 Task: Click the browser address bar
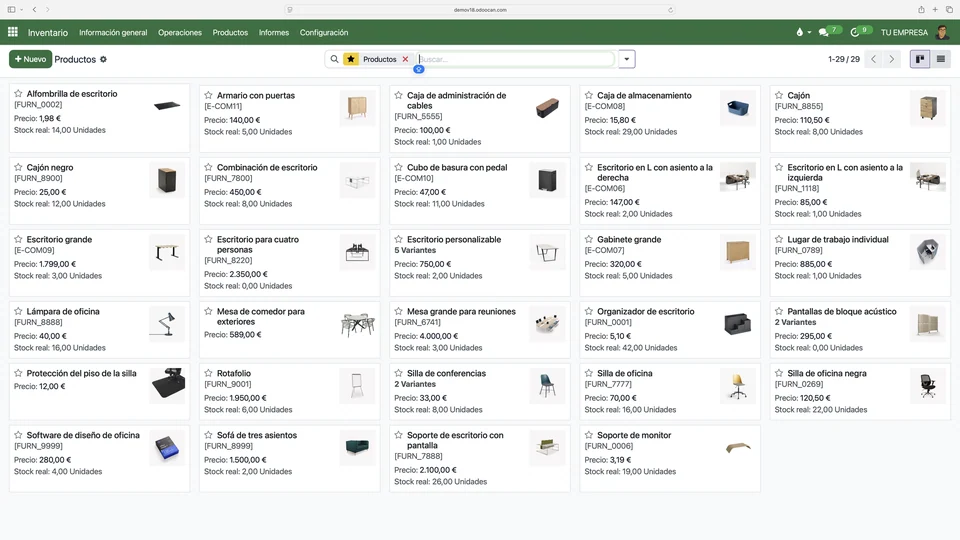[480, 10]
